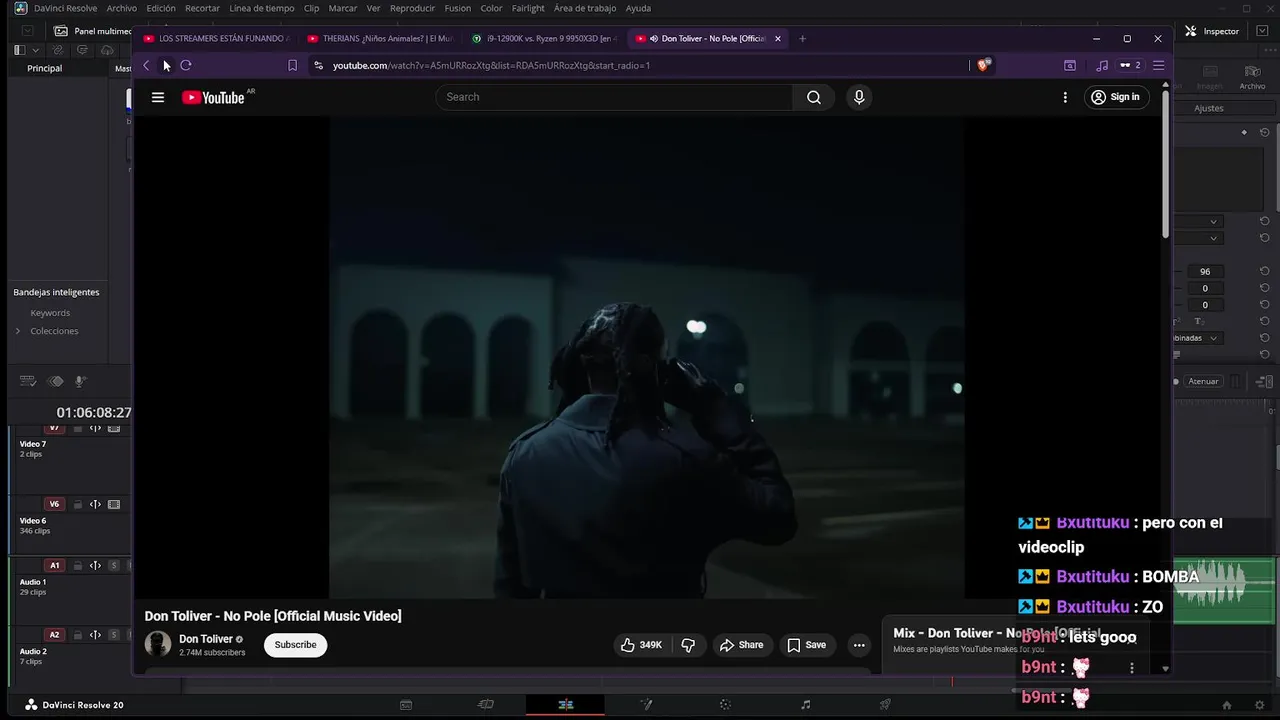Image resolution: width=1280 pixels, height=720 pixels.
Task: Open a new browser tab
Action: [802, 38]
